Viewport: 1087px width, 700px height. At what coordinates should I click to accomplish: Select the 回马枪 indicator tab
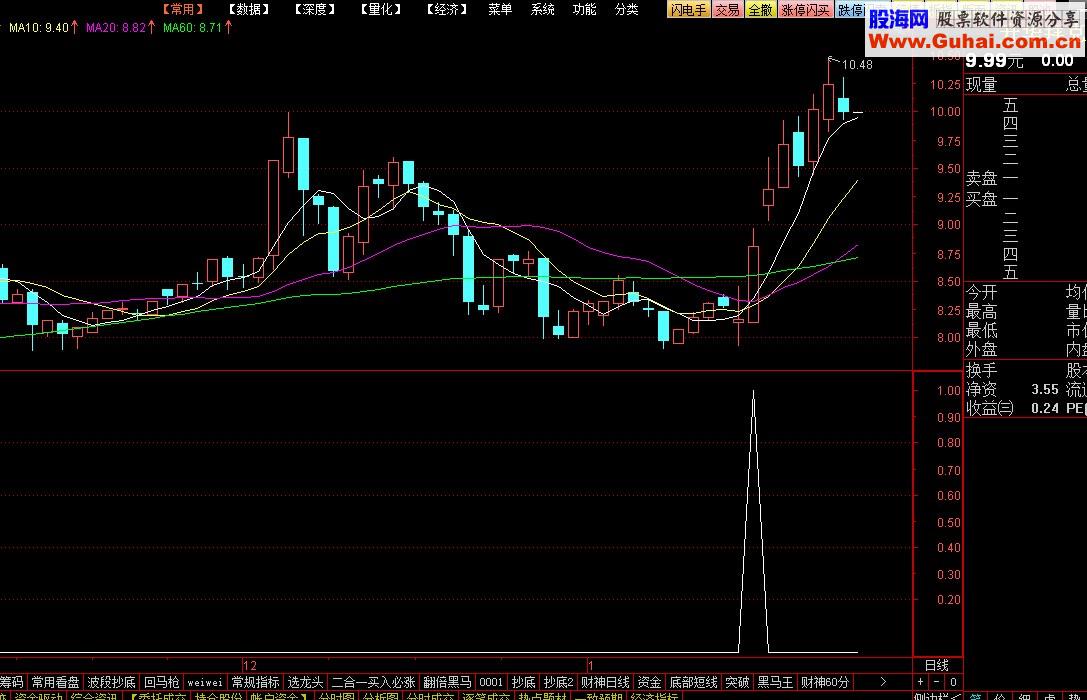click(x=162, y=682)
